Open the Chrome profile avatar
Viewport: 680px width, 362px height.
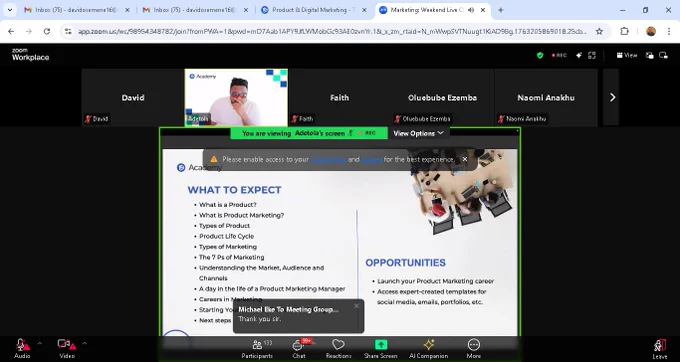click(x=651, y=31)
